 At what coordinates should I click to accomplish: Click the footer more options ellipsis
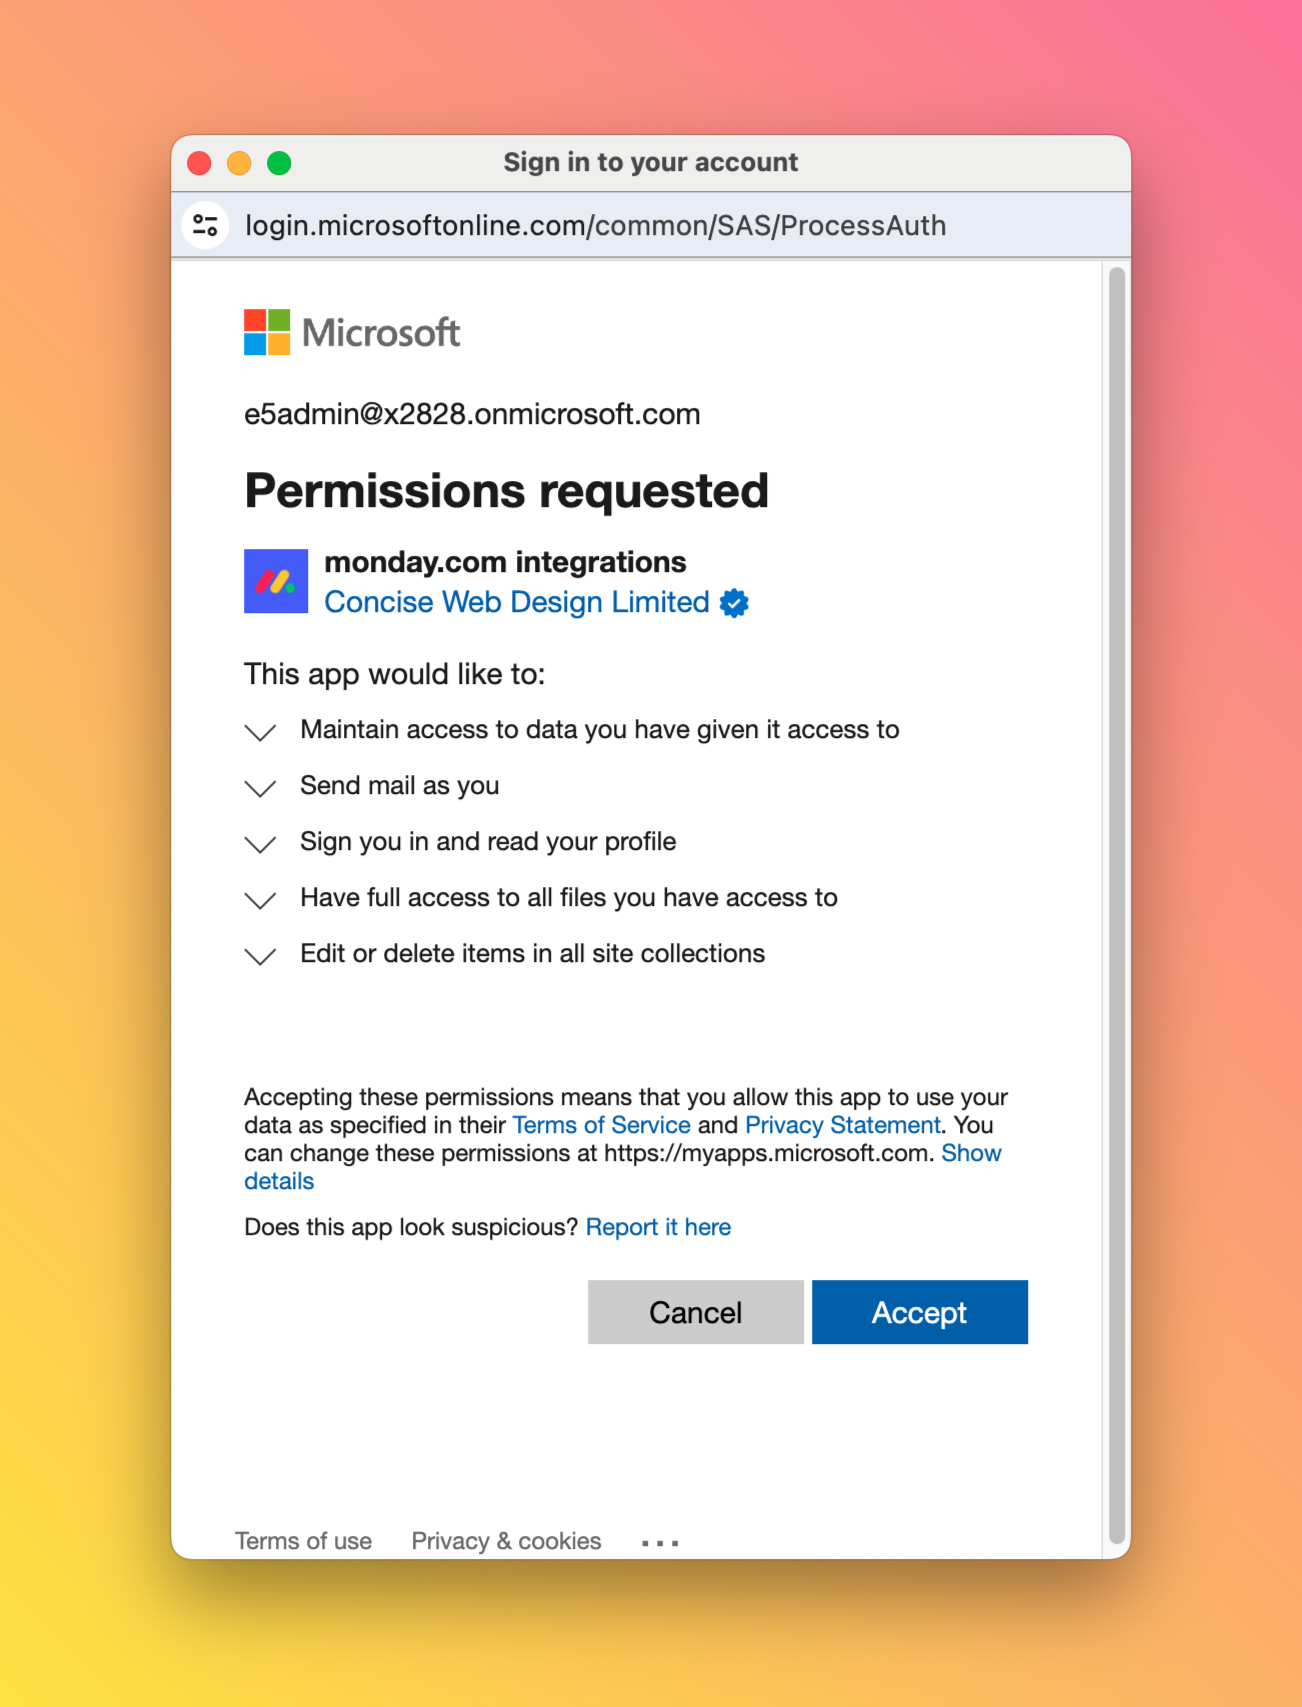660,1543
